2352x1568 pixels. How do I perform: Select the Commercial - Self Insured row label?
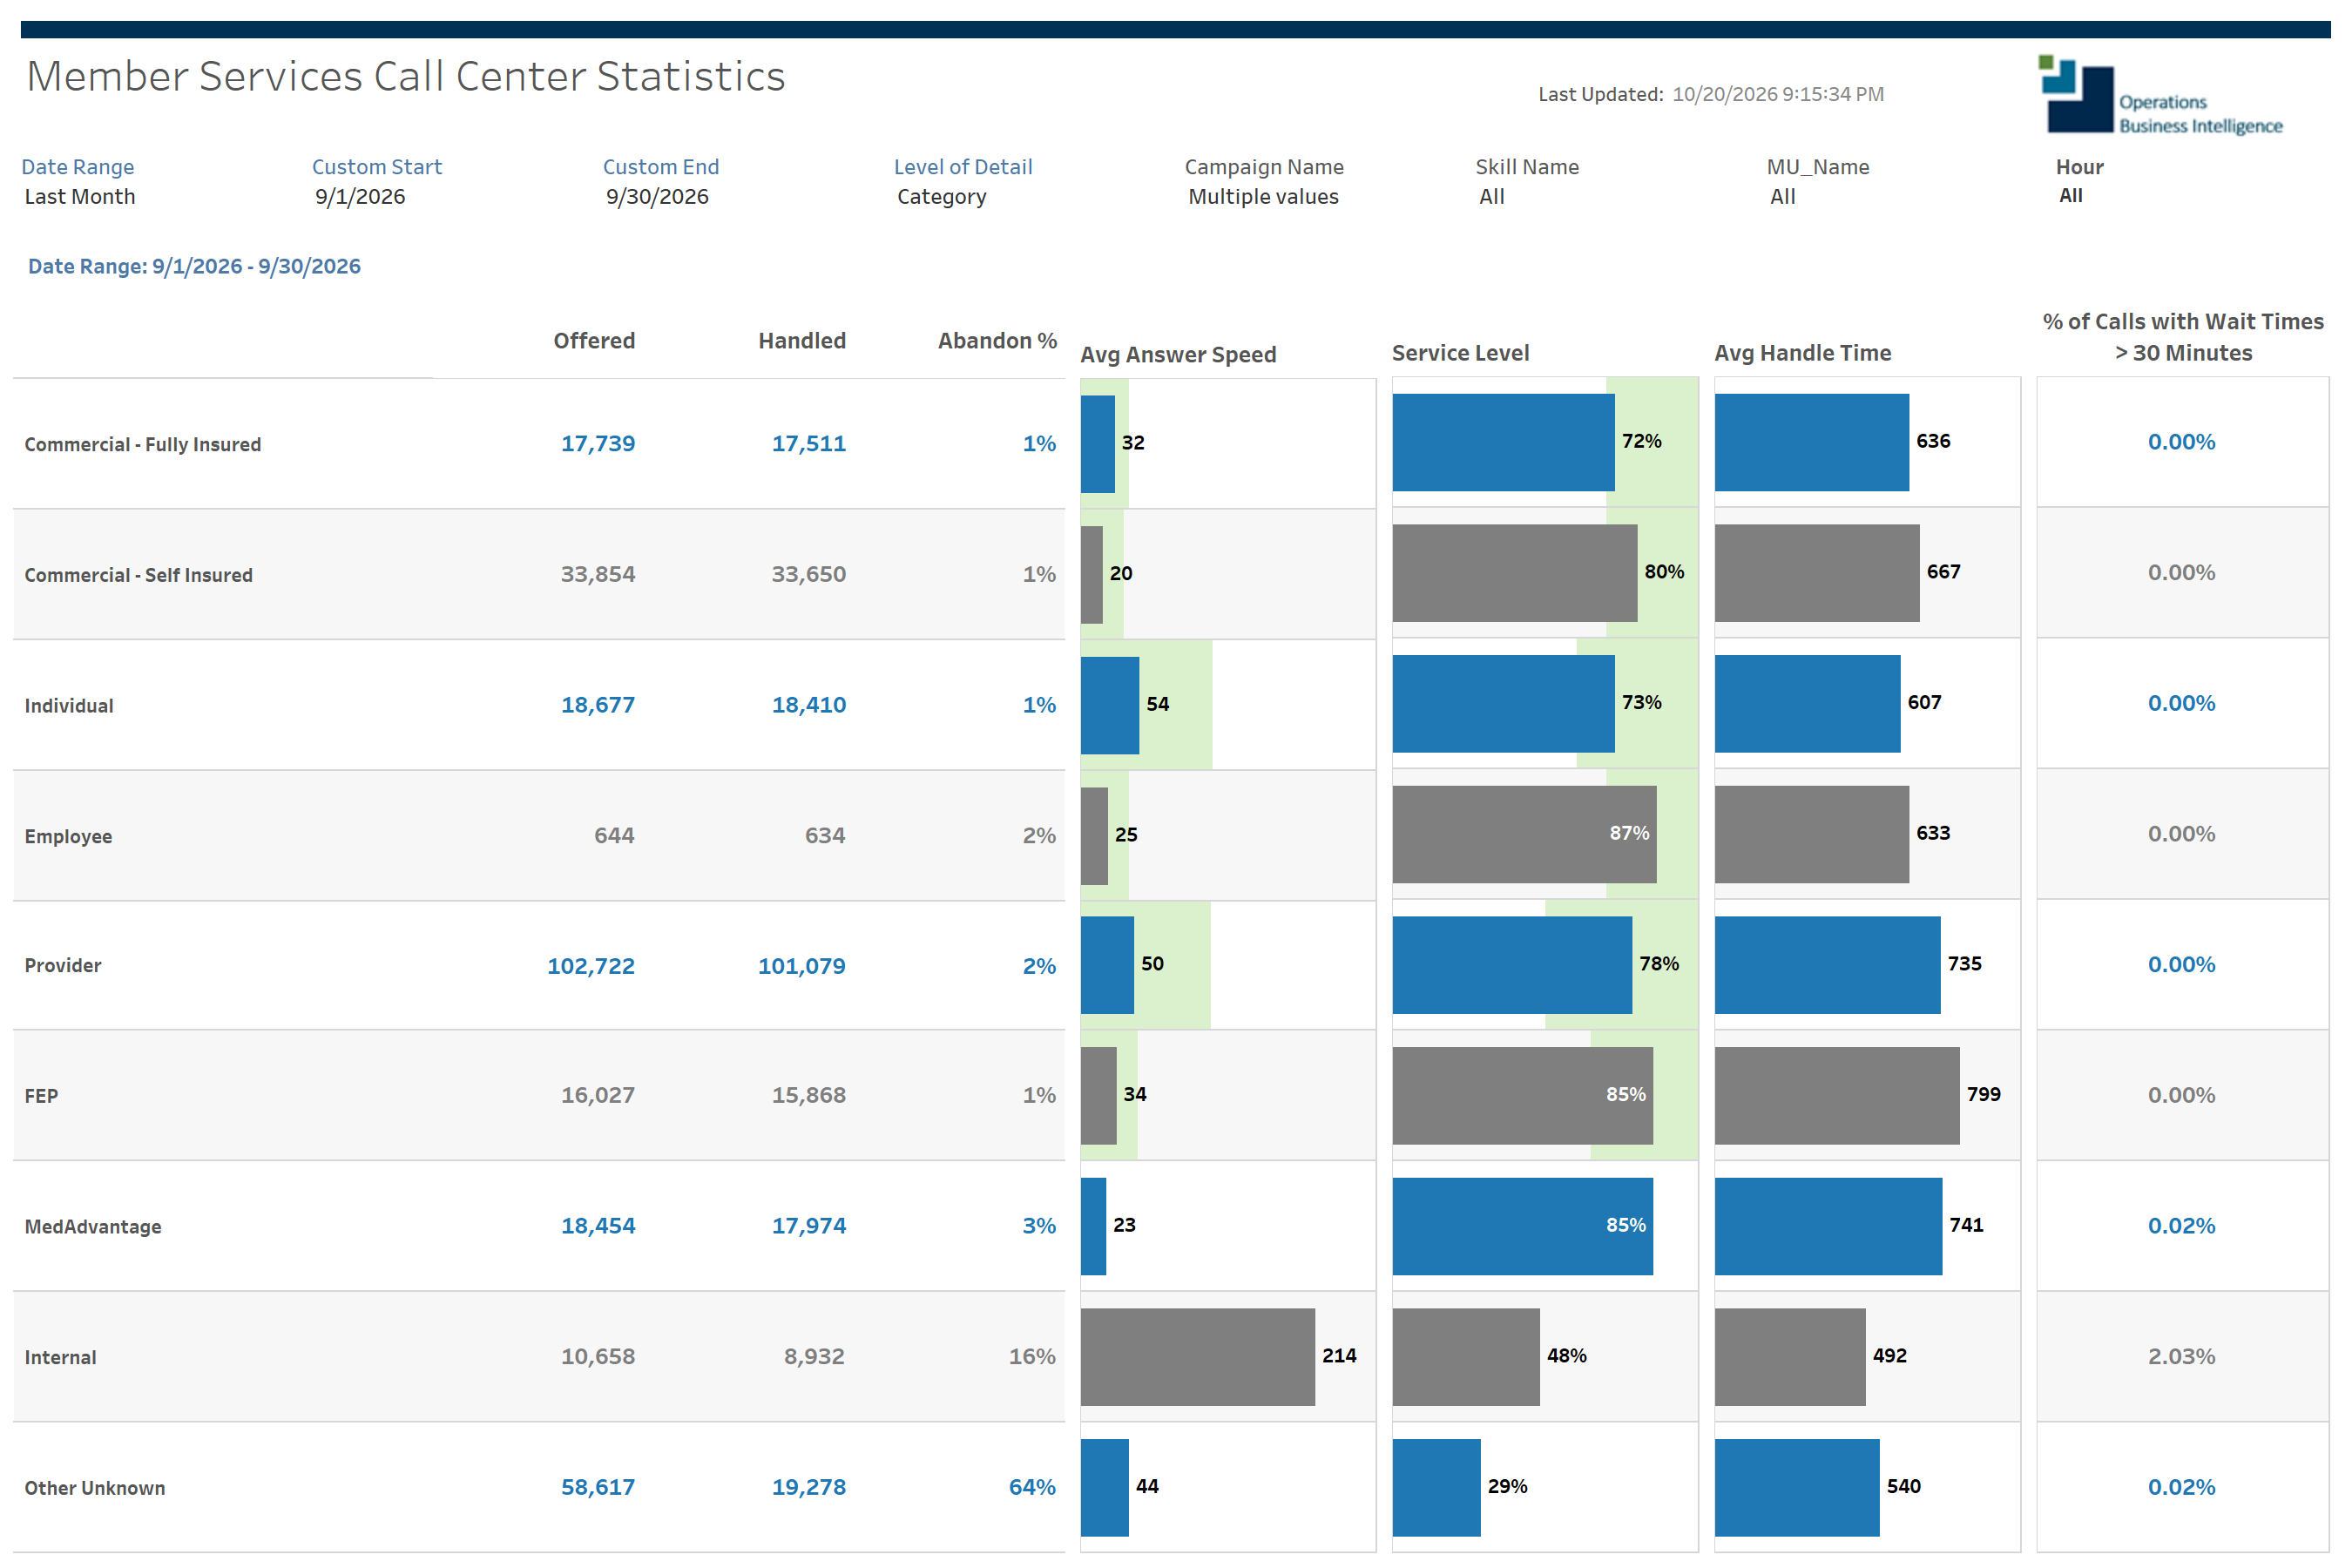click(139, 575)
